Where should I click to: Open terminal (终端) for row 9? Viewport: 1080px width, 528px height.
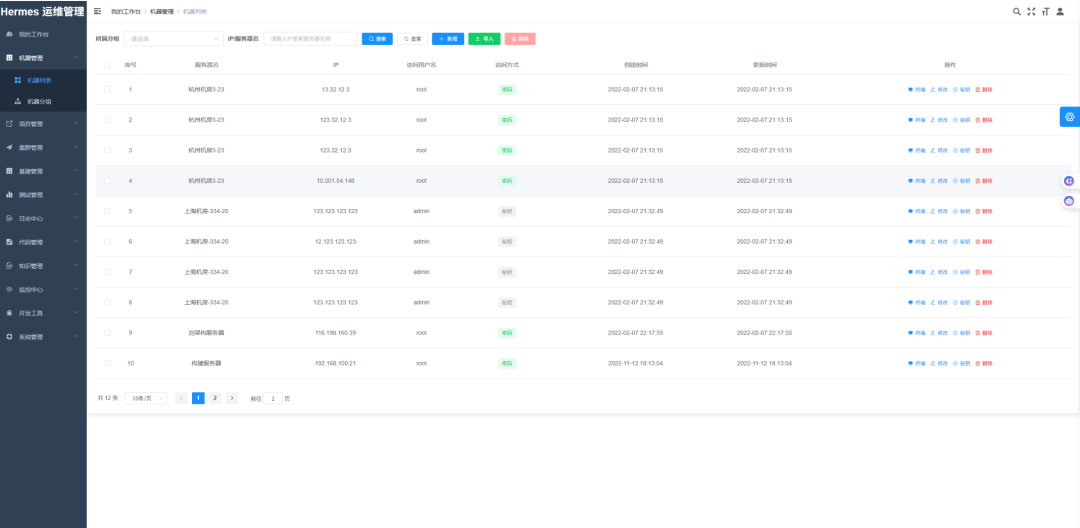pos(917,333)
